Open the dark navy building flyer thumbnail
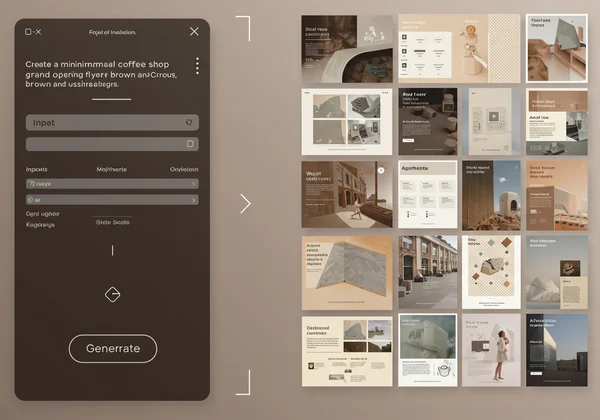This screenshot has width=600, height=420. click(x=557, y=350)
